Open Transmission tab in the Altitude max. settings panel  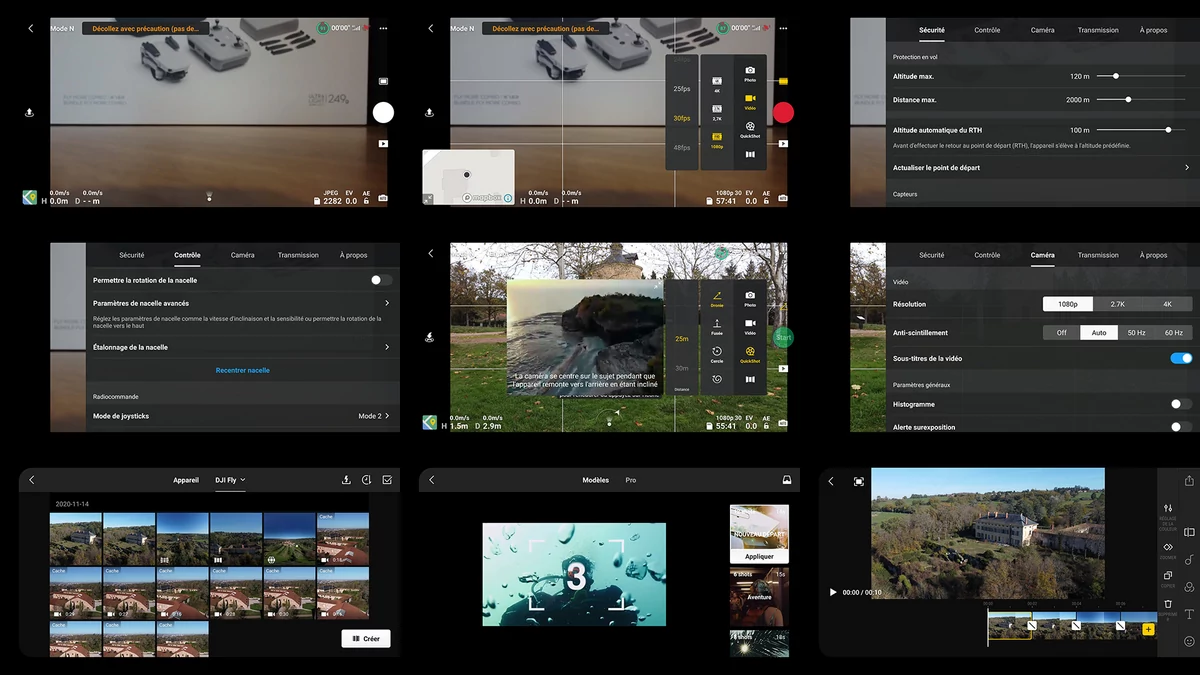[x=1098, y=30]
